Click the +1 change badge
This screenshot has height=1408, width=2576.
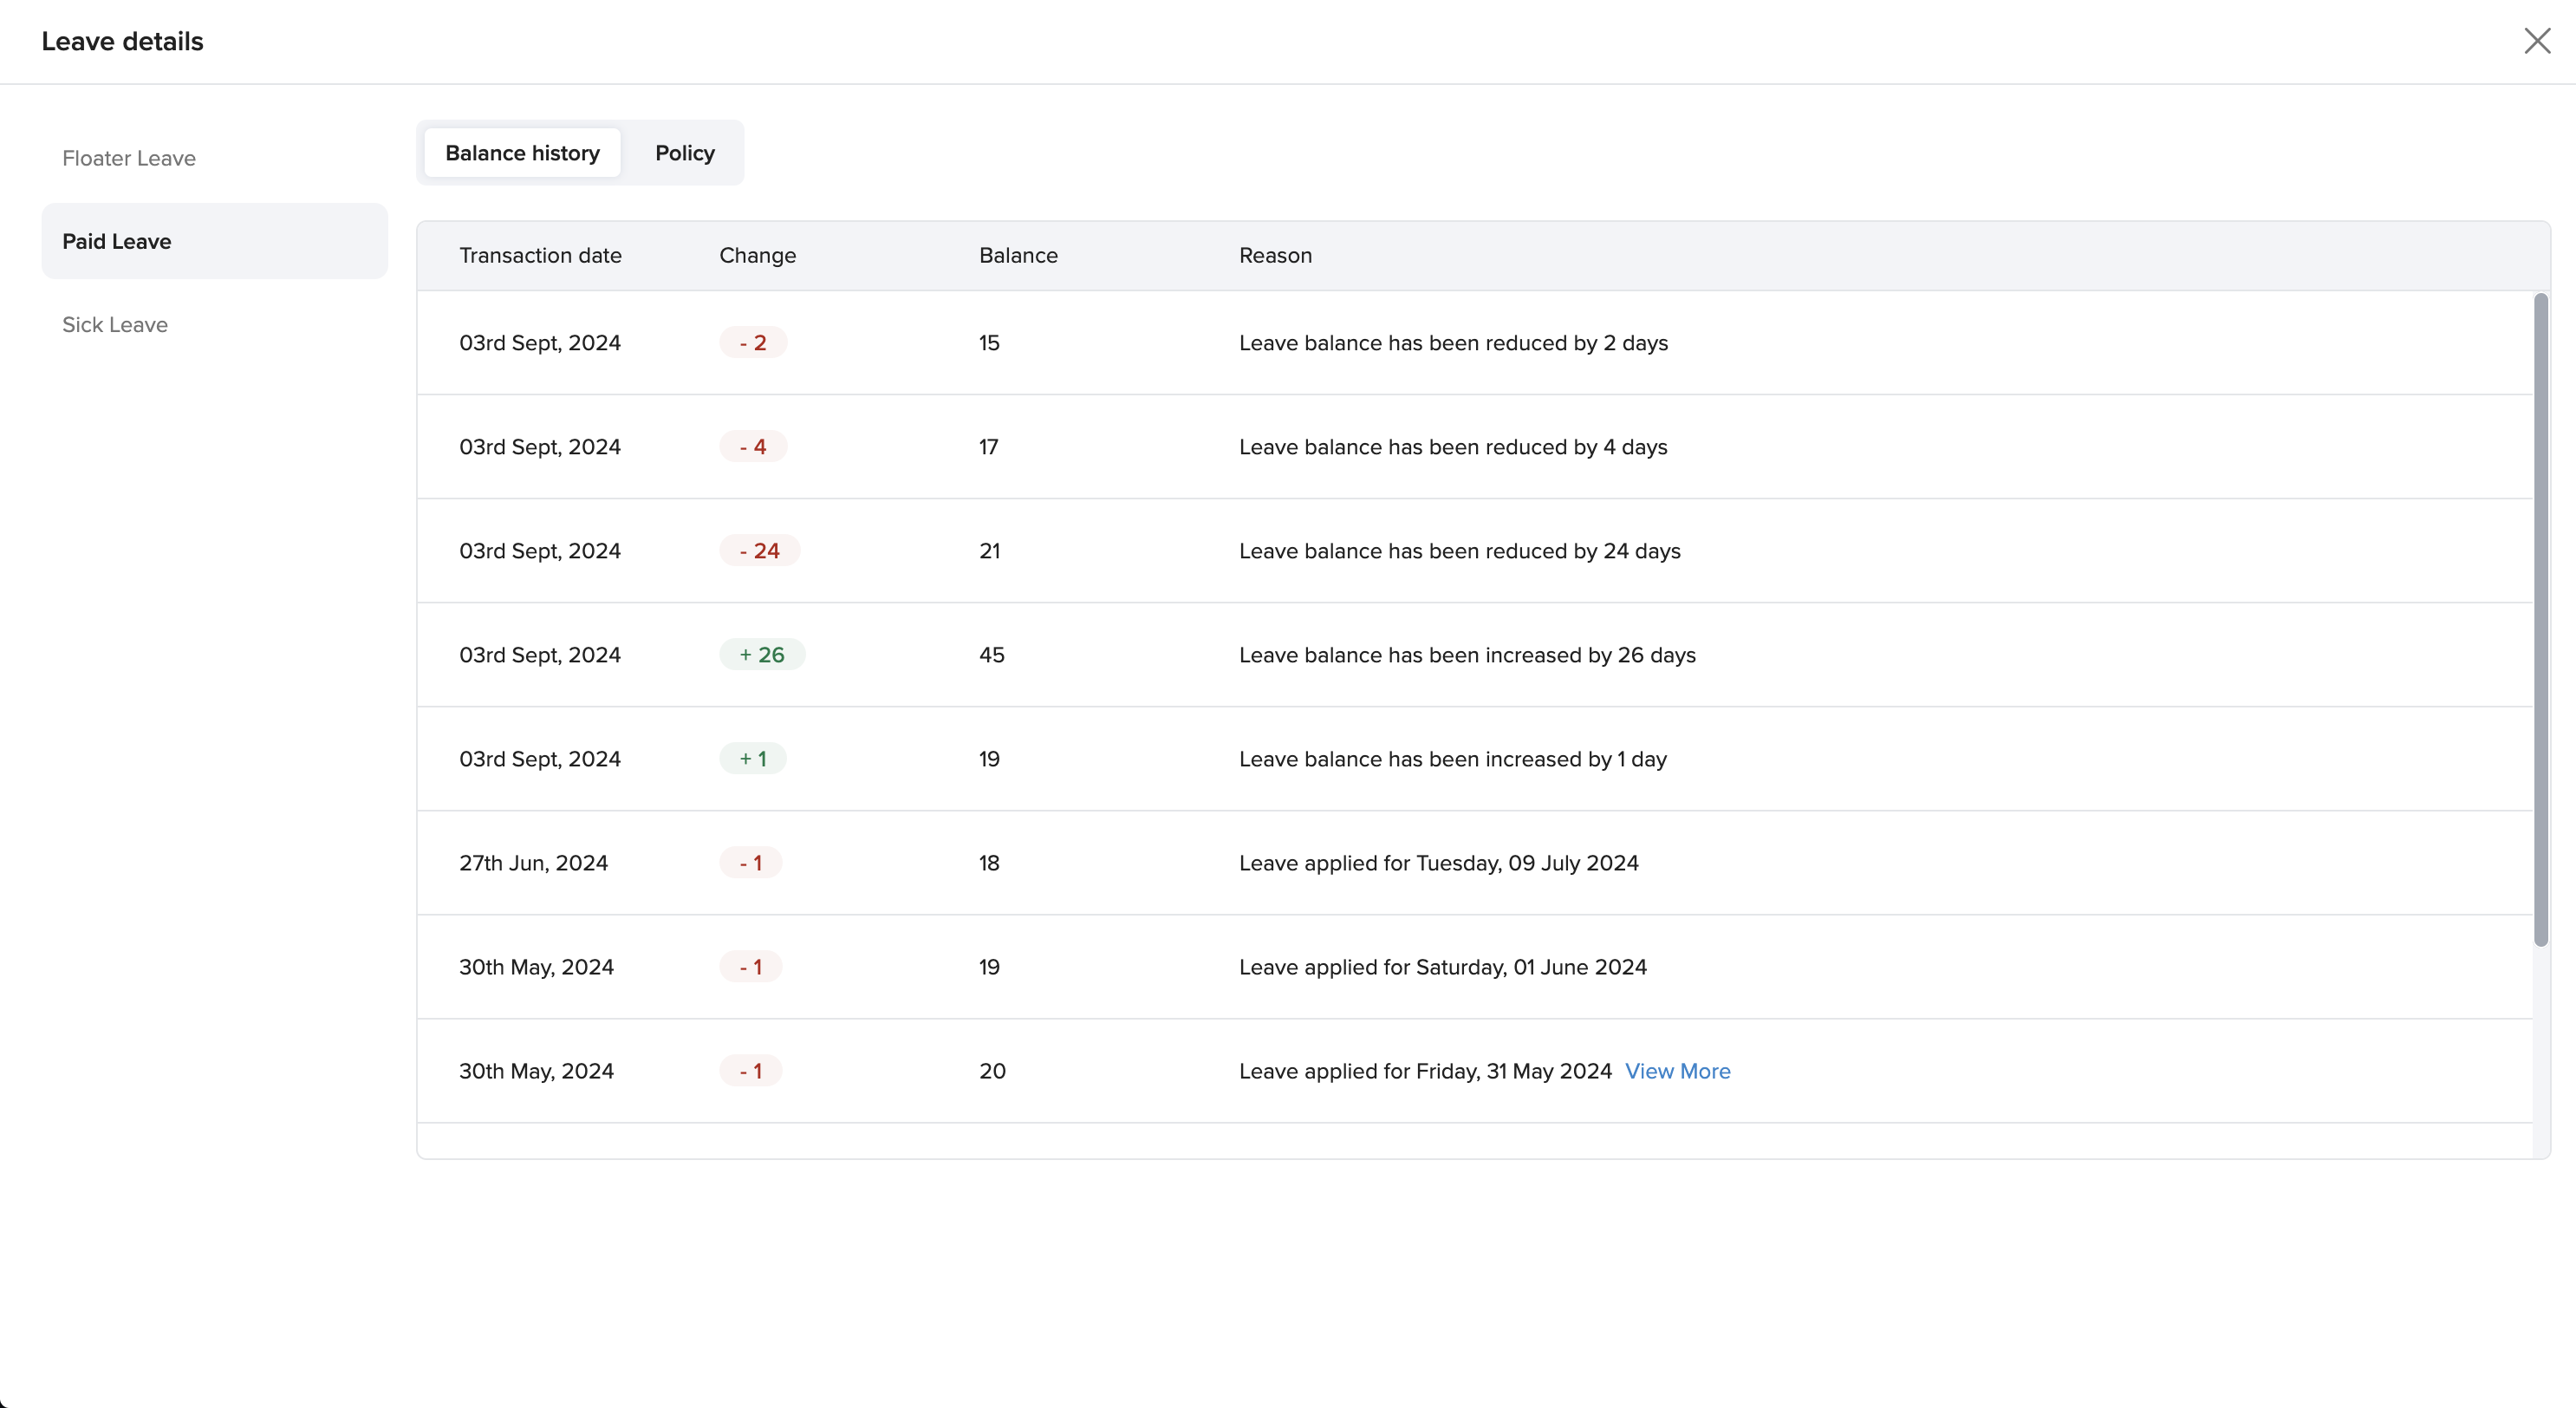pyautogui.click(x=753, y=759)
